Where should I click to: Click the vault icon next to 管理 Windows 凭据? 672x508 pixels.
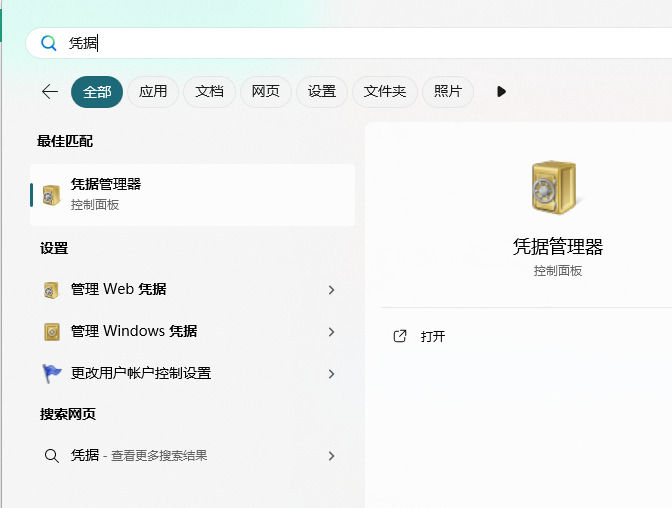(x=52, y=332)
